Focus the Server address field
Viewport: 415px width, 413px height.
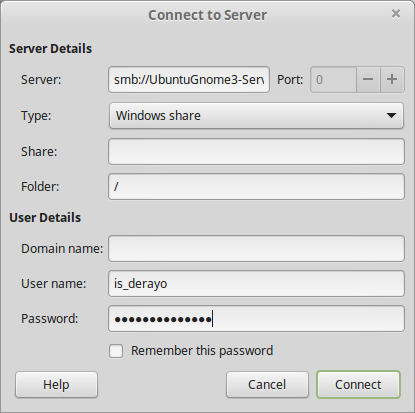(189, 80)
